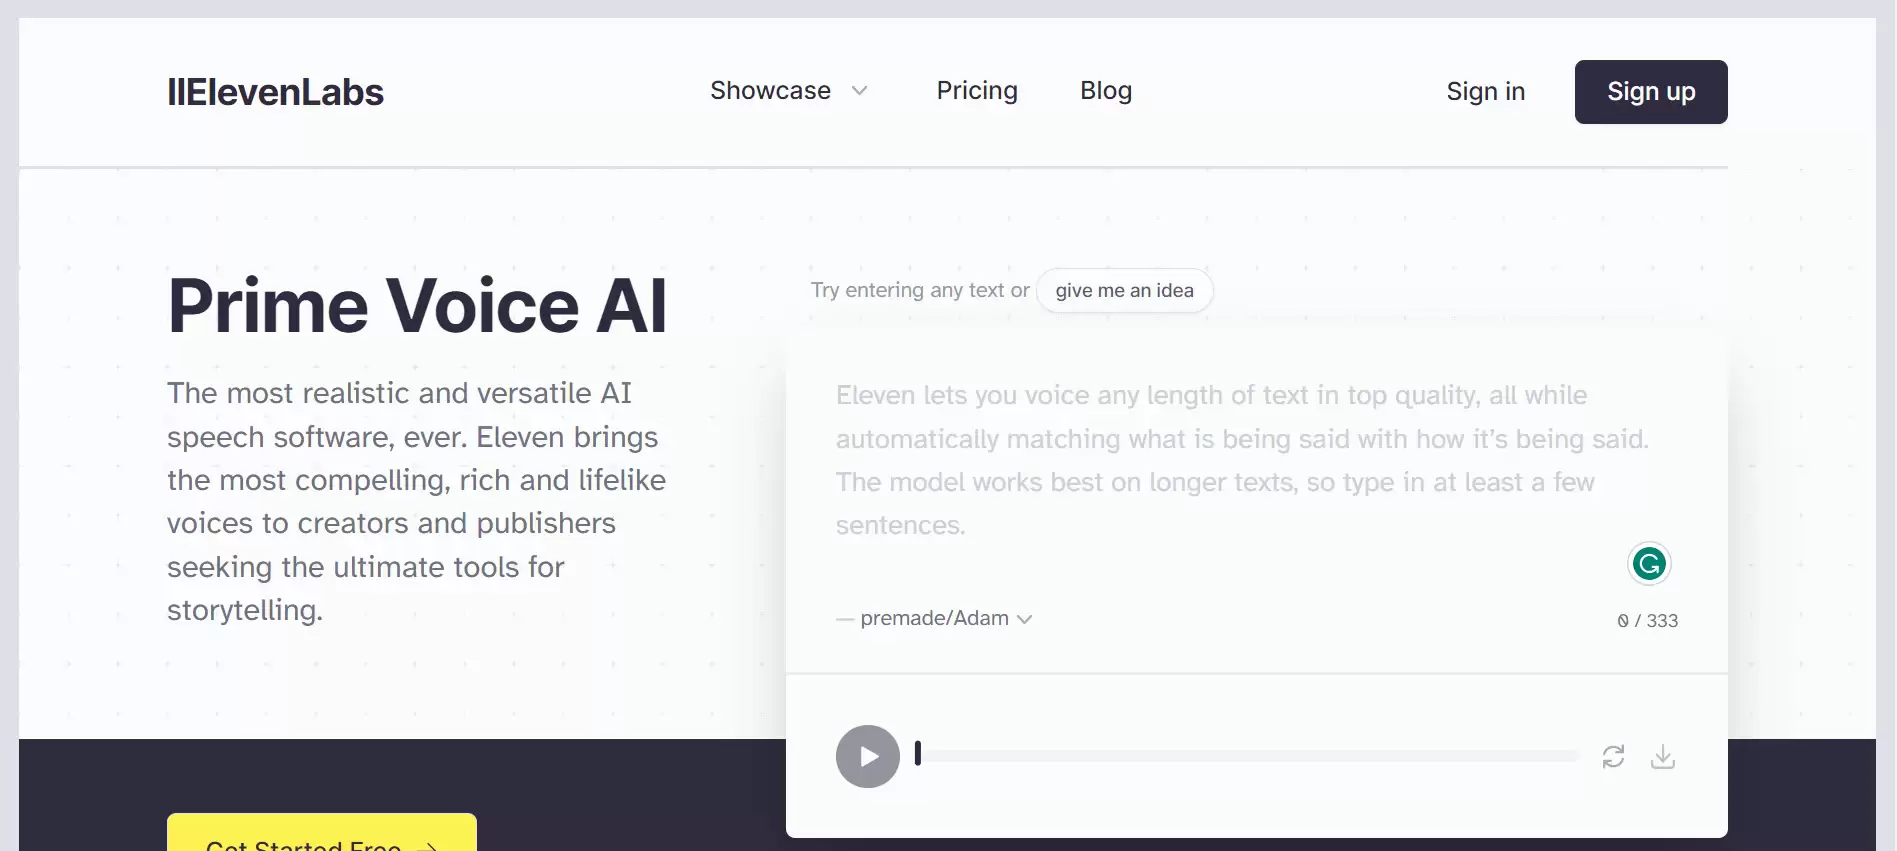Click the regenerate audio icon
Image resolution: width=1897 pixels, height=851 pixels.
coord(1613,757)
